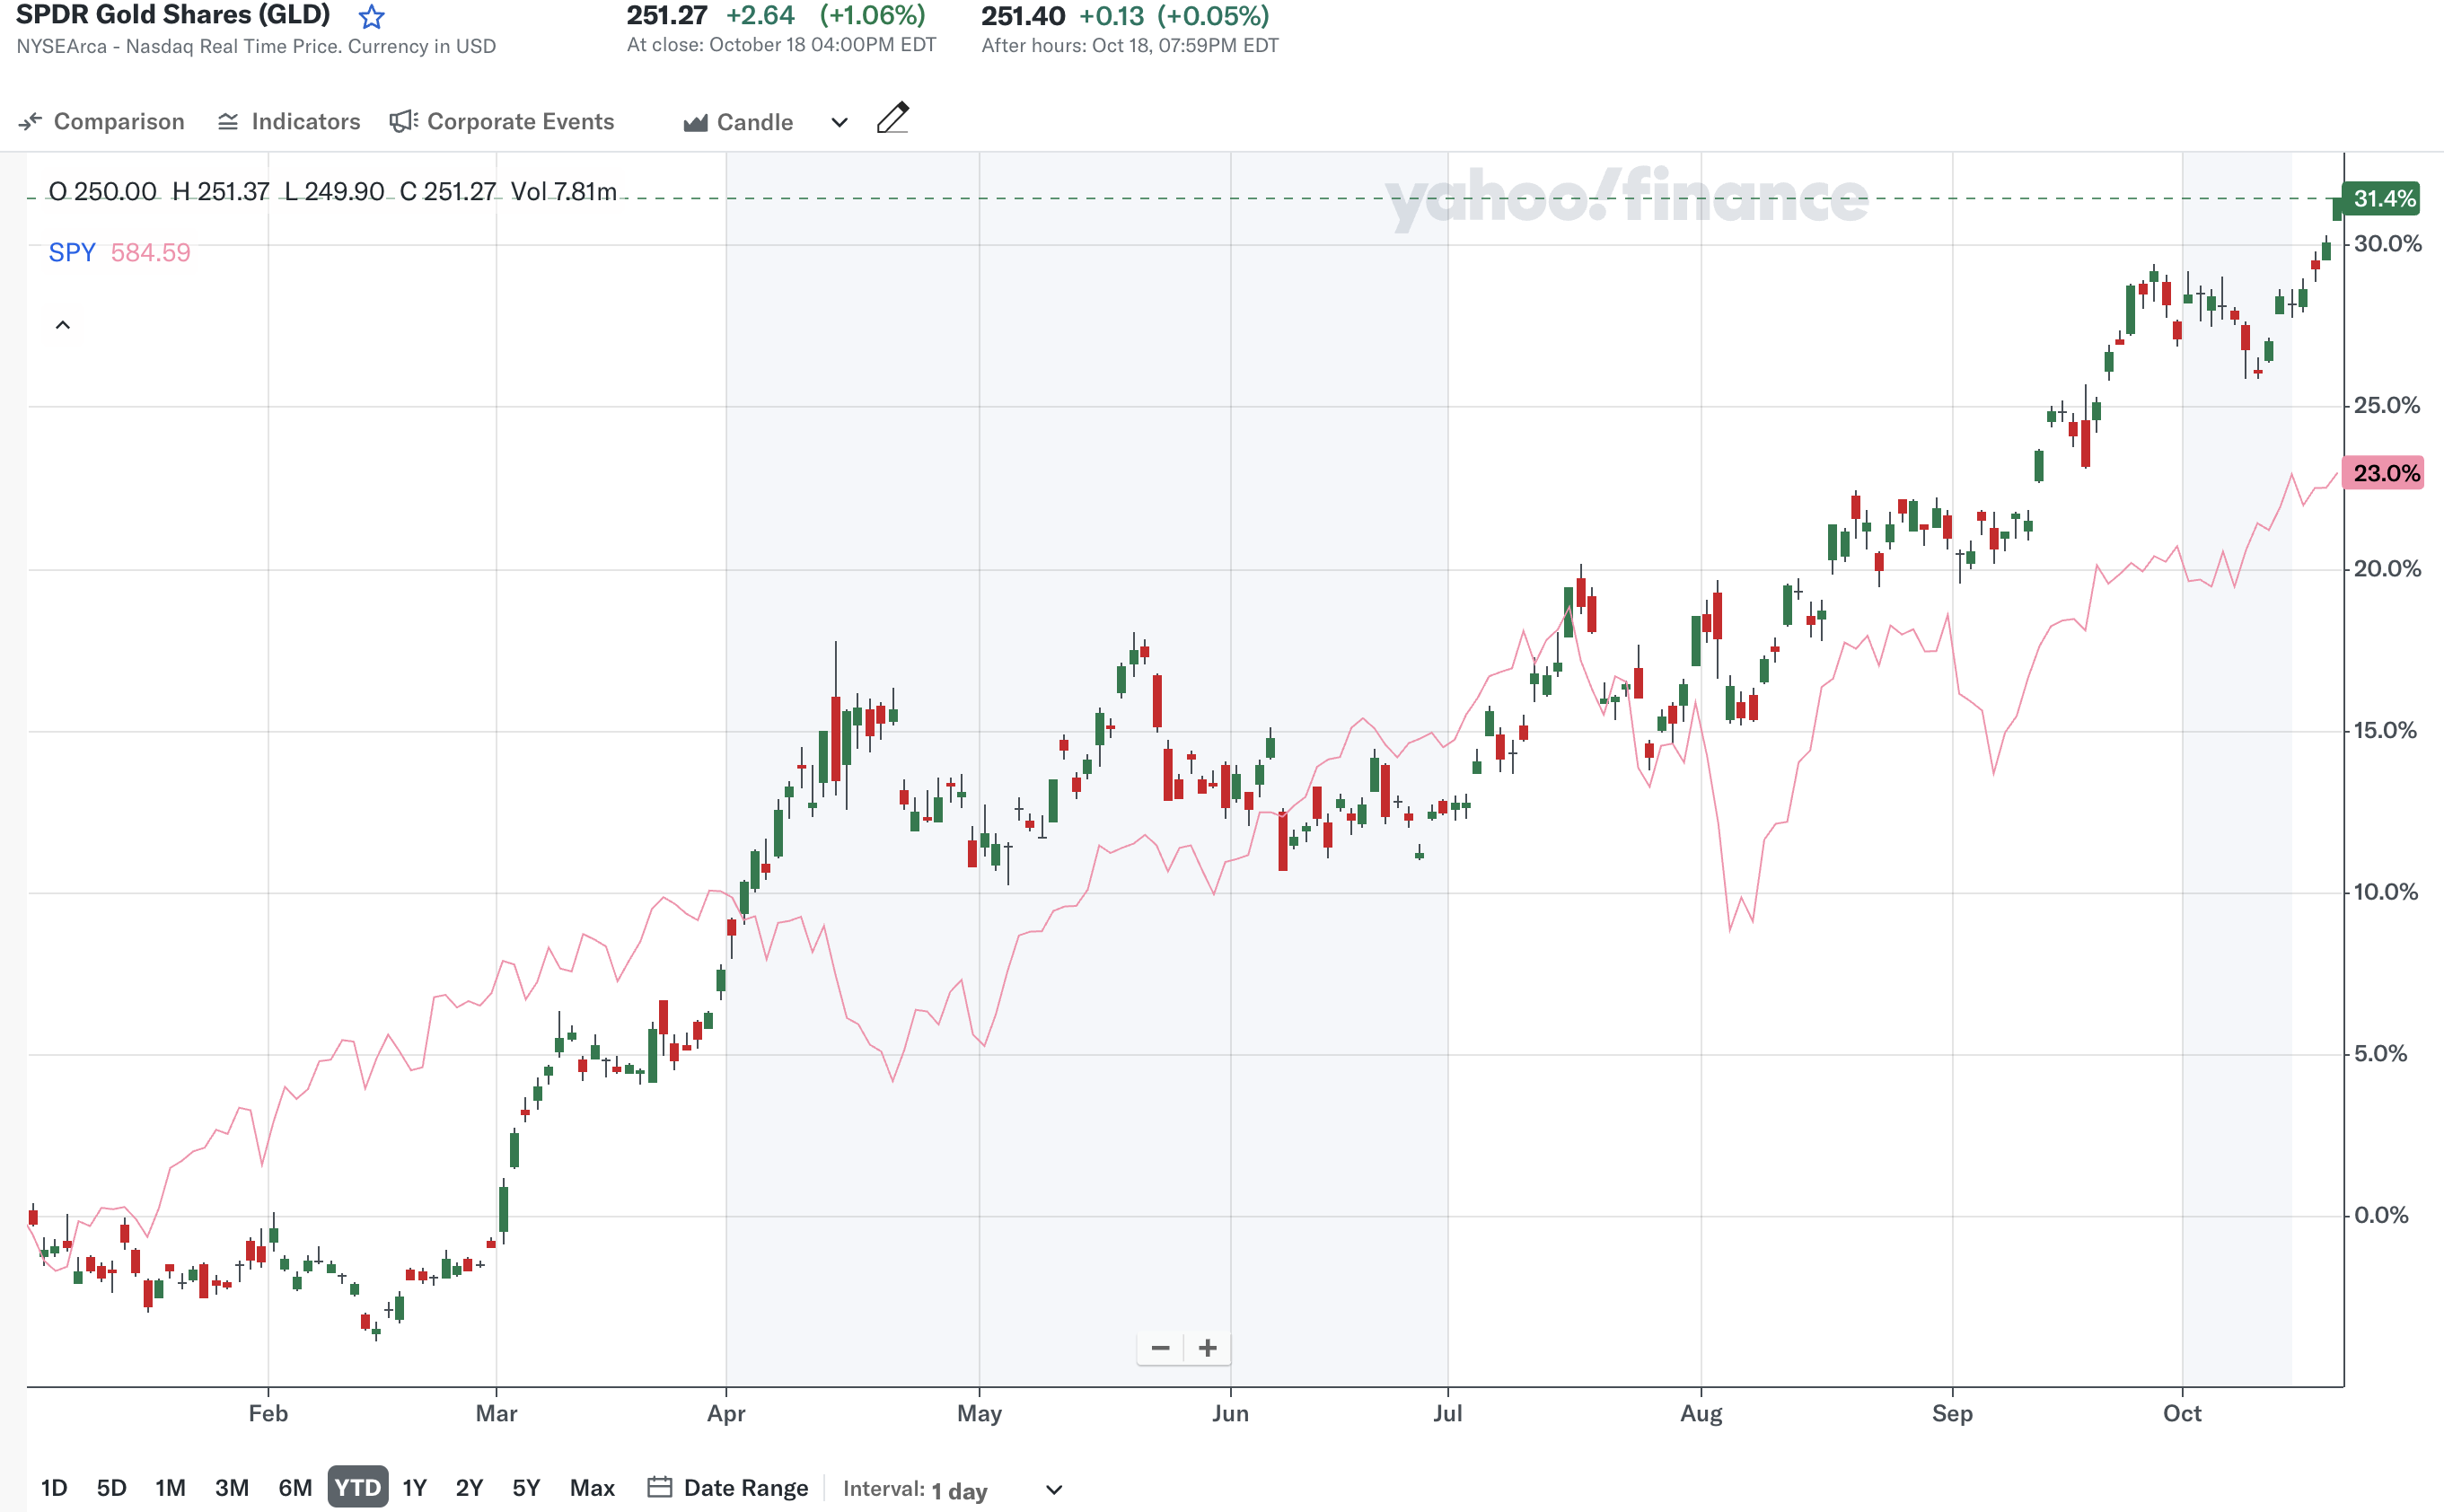The image size is (2444, 1512).
Task: Open the Date Range picker
Action: pos(728,1488)
